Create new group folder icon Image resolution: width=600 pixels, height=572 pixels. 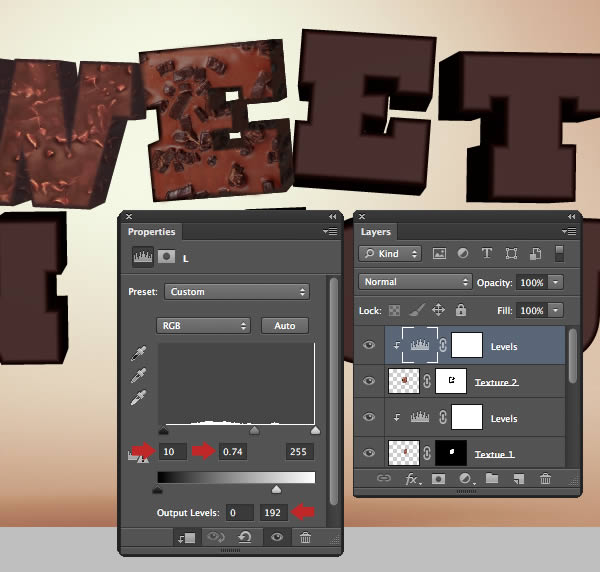[x=492, y=478]
